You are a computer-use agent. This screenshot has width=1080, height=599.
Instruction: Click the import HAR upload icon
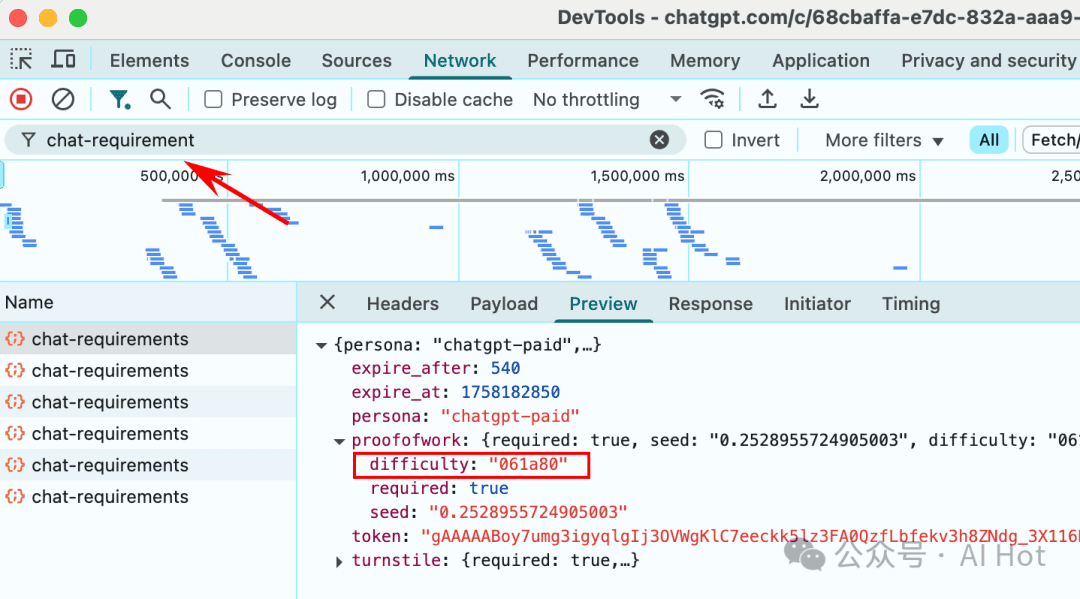click(767, 99)
